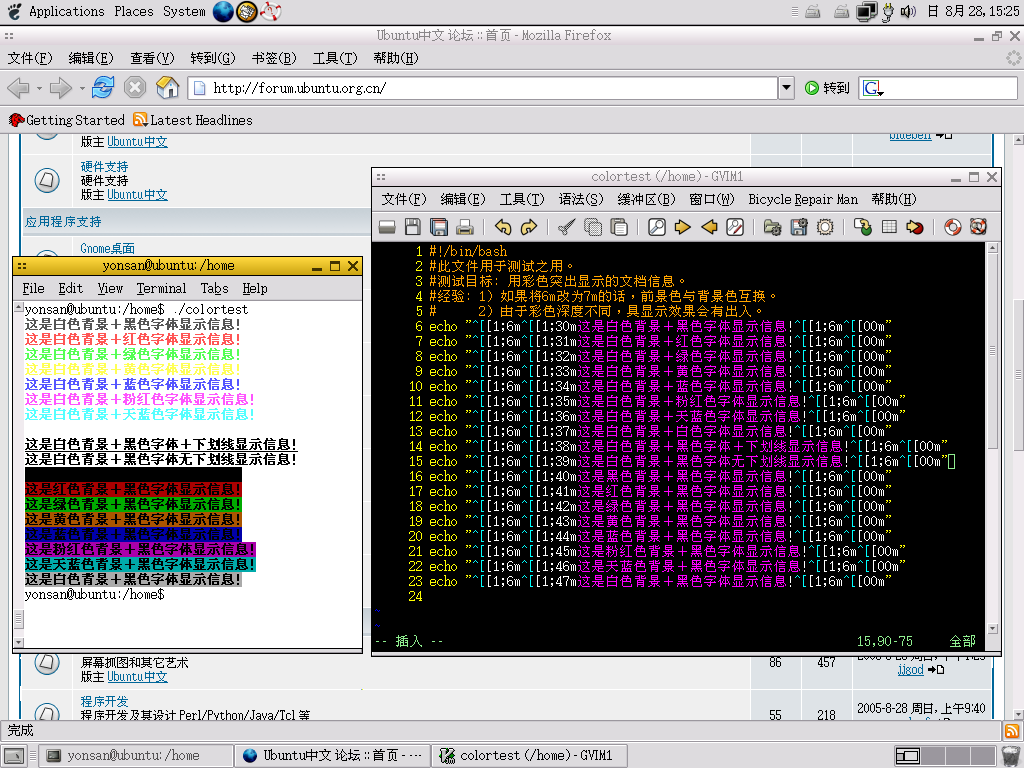This screenshot has height=768, width=1024.
Task: Open Firefox URL history dropdown
Action: click(x=786, y=88)
